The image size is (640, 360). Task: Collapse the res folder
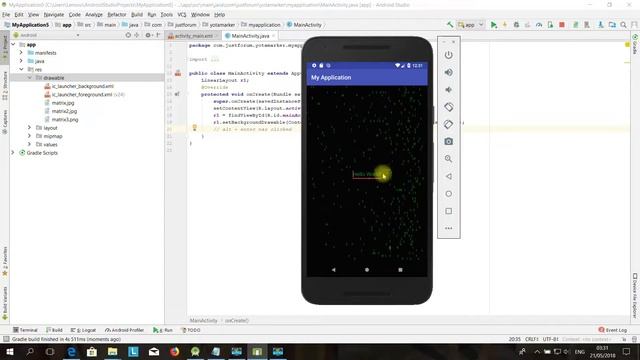tap(21, 69)
